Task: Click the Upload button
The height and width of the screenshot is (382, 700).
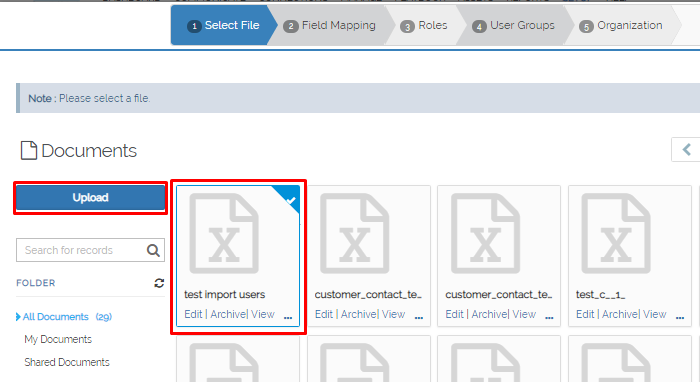Action: tap(91, 198)
